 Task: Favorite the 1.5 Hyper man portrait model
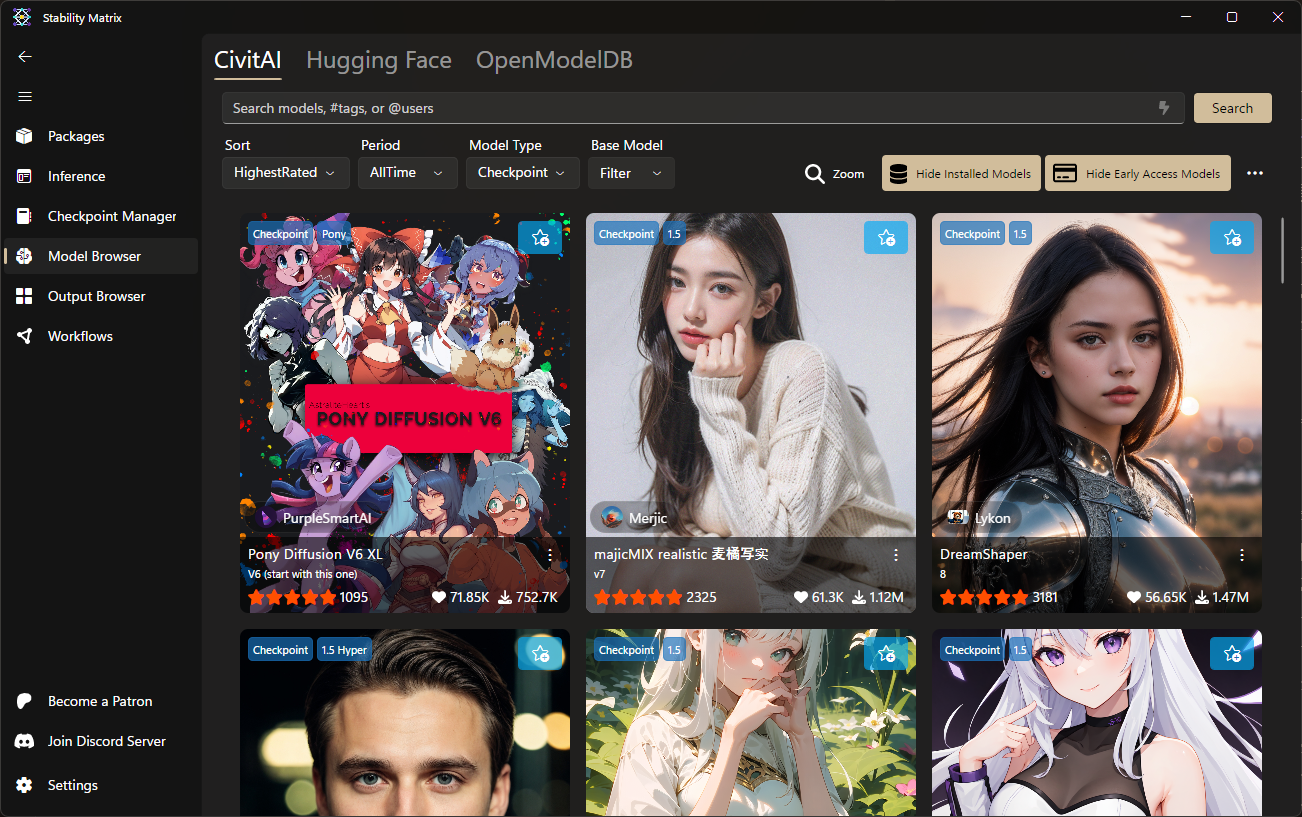[540, 653]
